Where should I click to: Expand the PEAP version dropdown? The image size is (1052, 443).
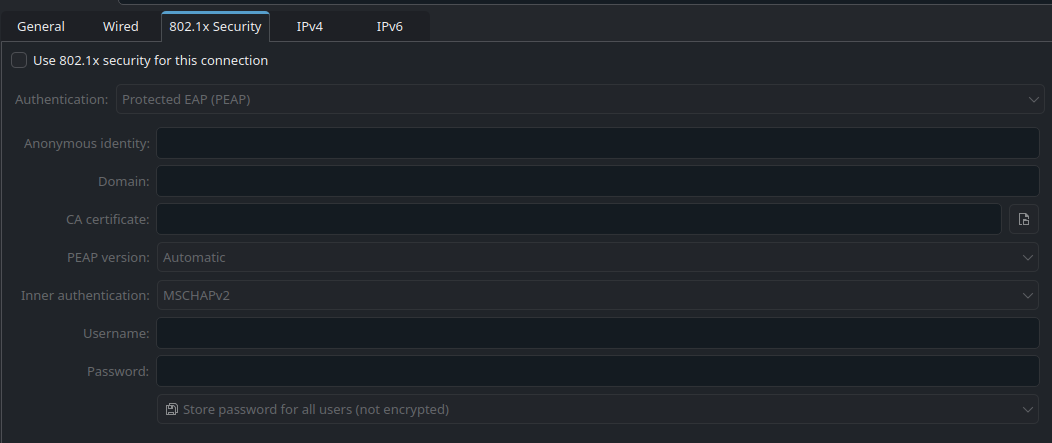coord(597,257)
